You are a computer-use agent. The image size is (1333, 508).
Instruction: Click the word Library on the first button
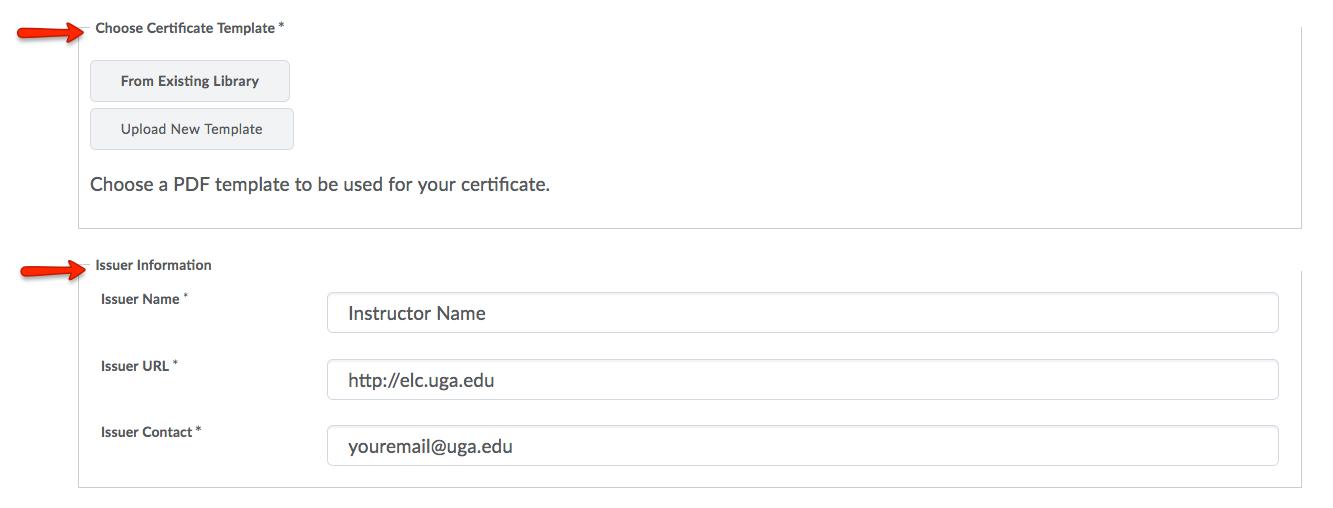coord(236,81)
